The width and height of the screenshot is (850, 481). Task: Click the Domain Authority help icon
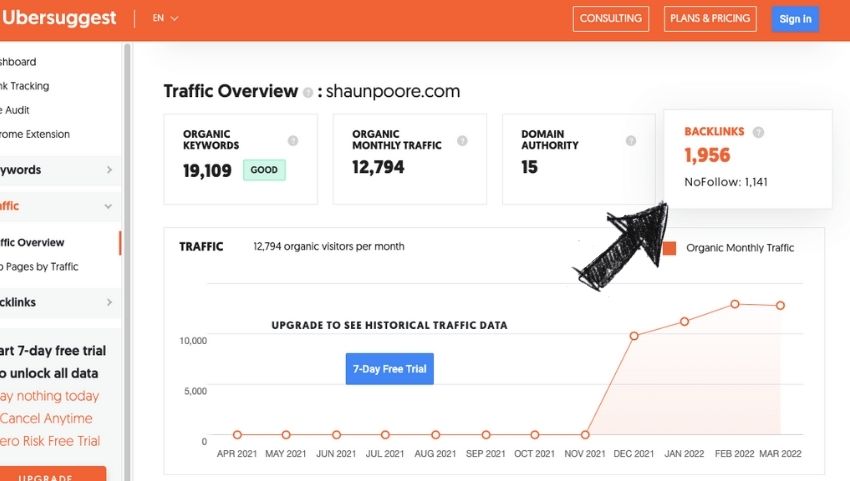(x=631, y=140)
